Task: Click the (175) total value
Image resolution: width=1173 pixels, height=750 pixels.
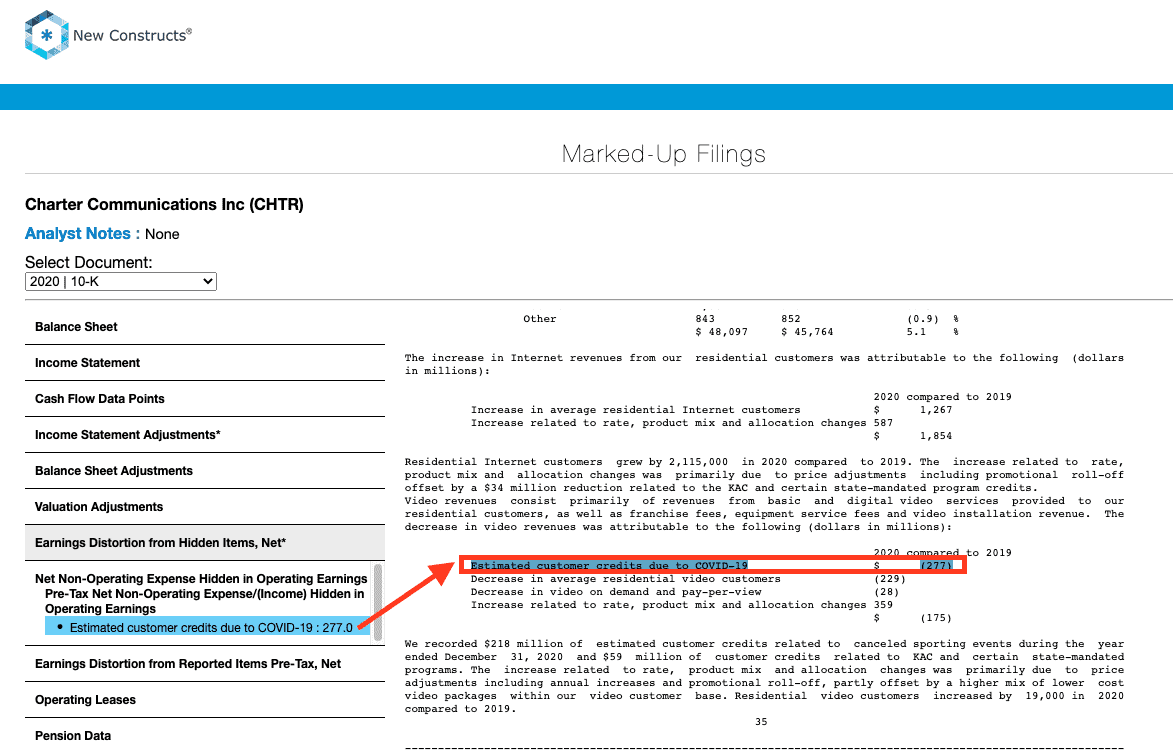Action: [x=936, y=618]
